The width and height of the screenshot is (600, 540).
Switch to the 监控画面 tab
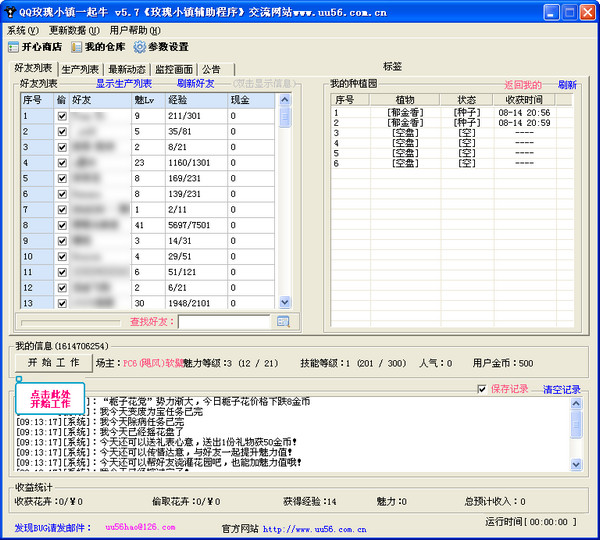[173, 69]
